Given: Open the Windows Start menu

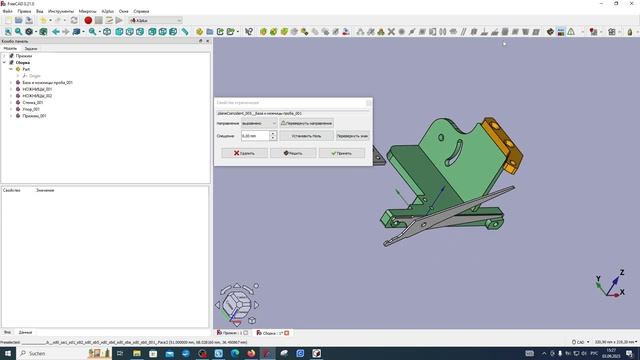Looking at the screenshot, I should coord(7,353).
